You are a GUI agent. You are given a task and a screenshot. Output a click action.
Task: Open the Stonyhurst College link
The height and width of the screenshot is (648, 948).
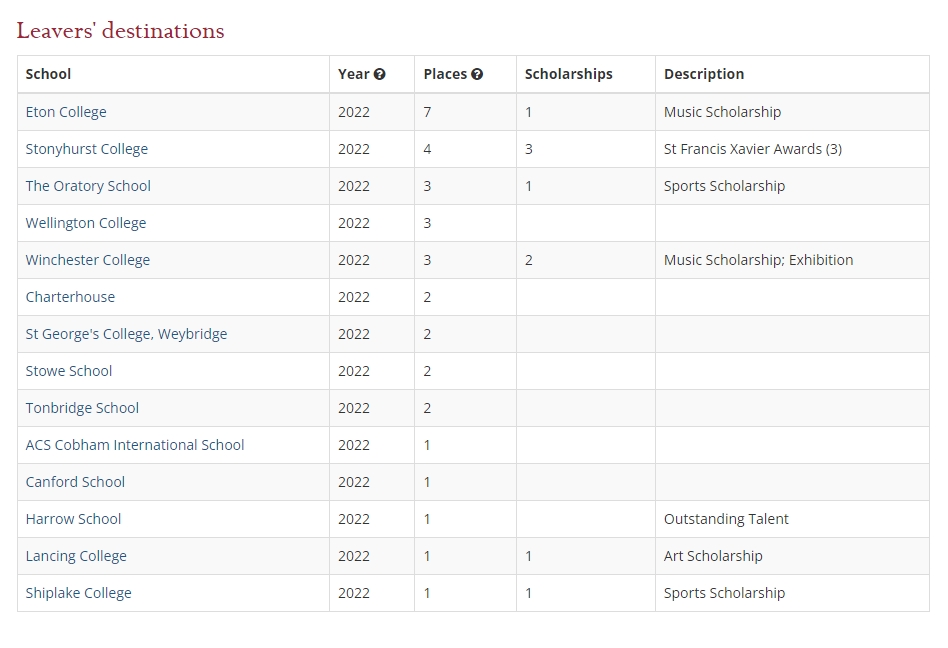[x=87, y=149]
